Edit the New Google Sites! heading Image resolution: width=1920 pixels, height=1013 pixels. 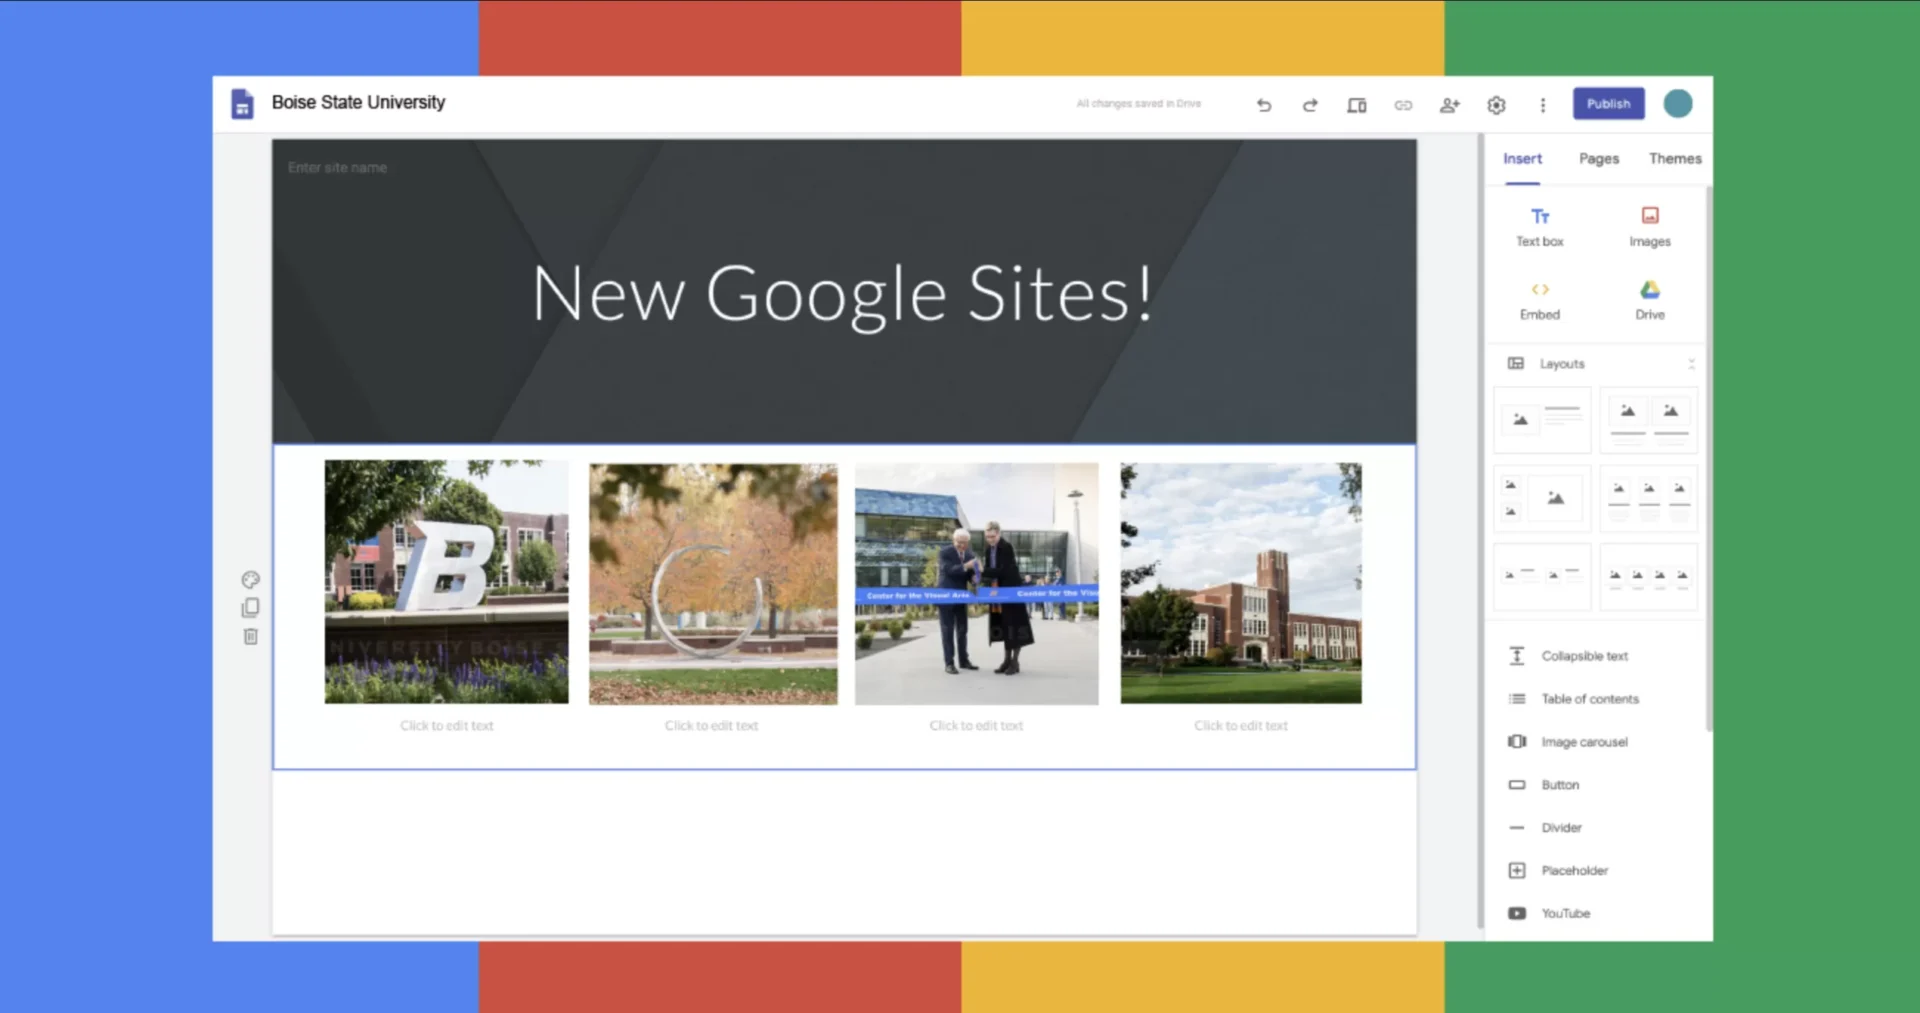(843, 294)
